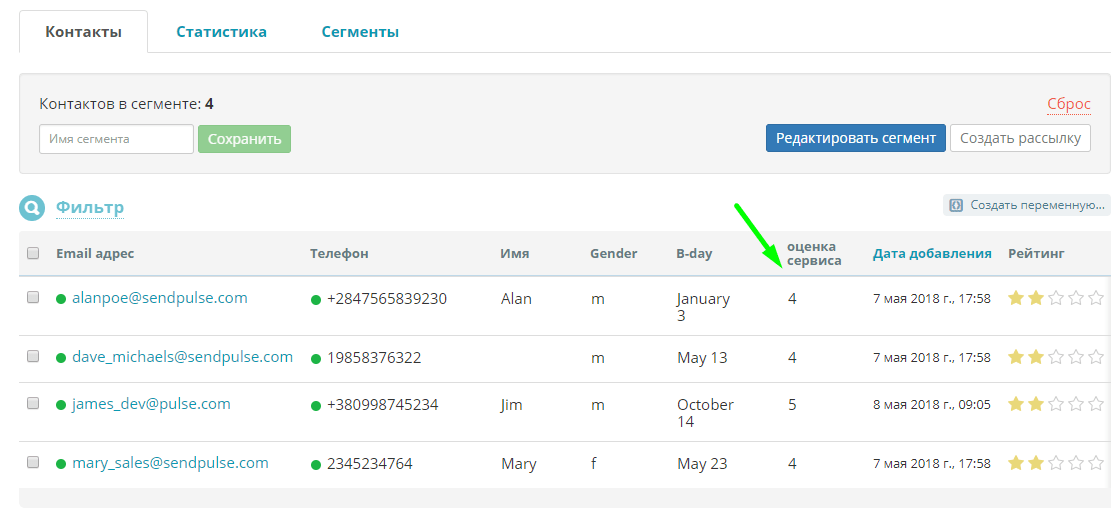Click rating stars in Alan's row
Viewport: 1117px width, 508px height.
point(1056,299)
